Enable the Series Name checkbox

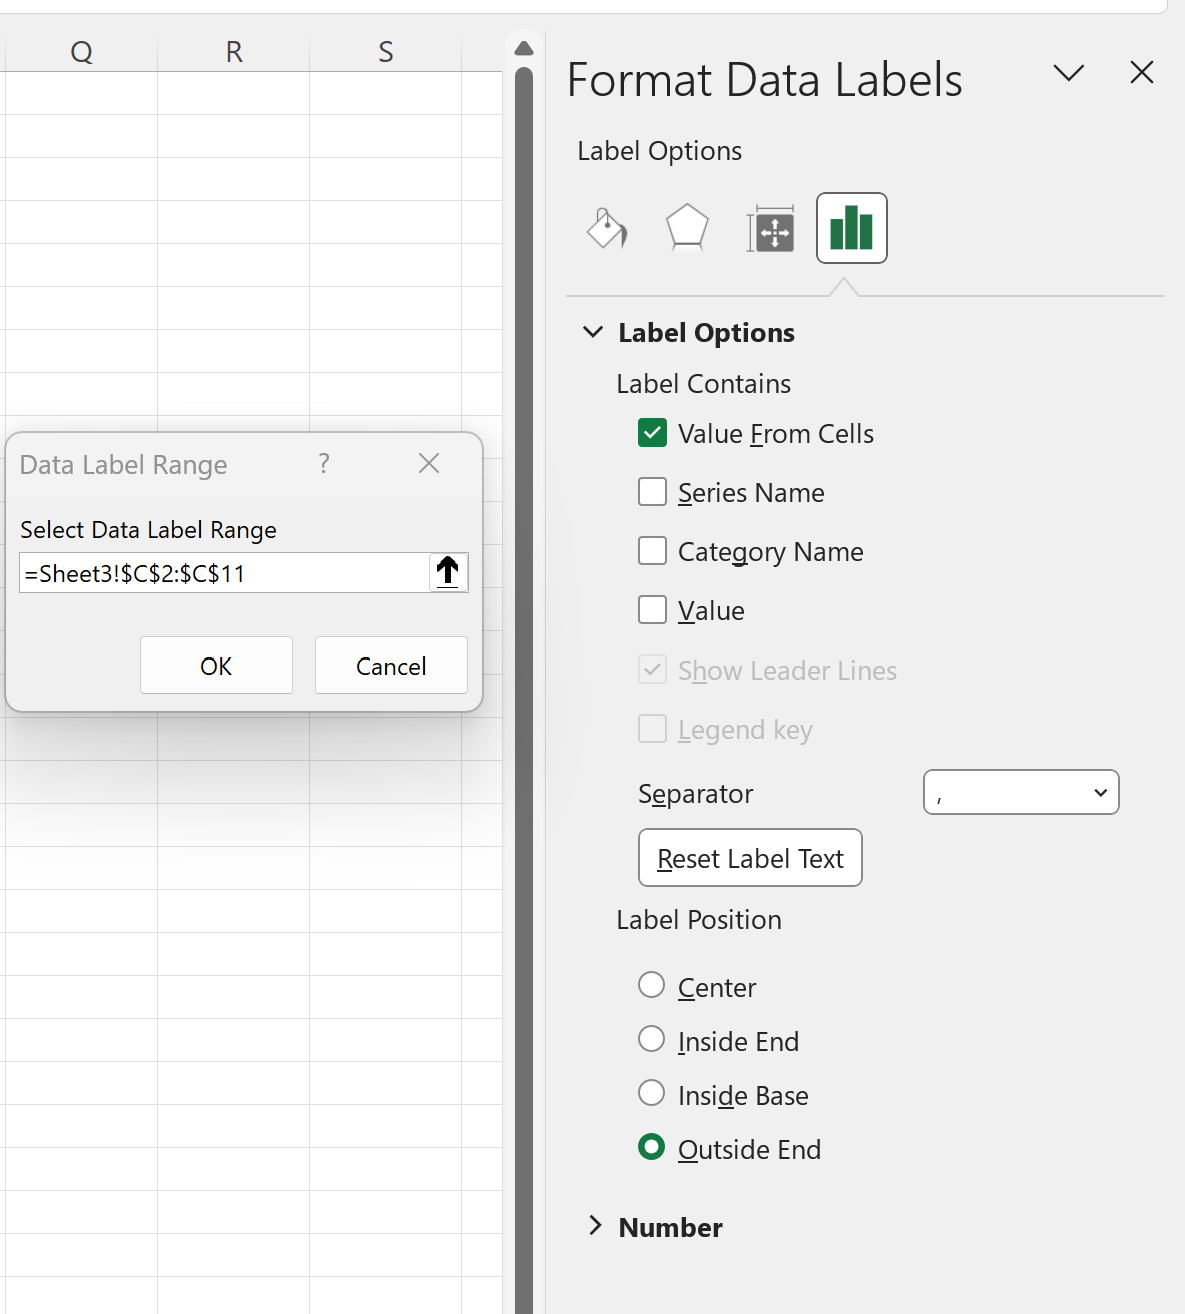pyautogui.click(x=653, y=492)
